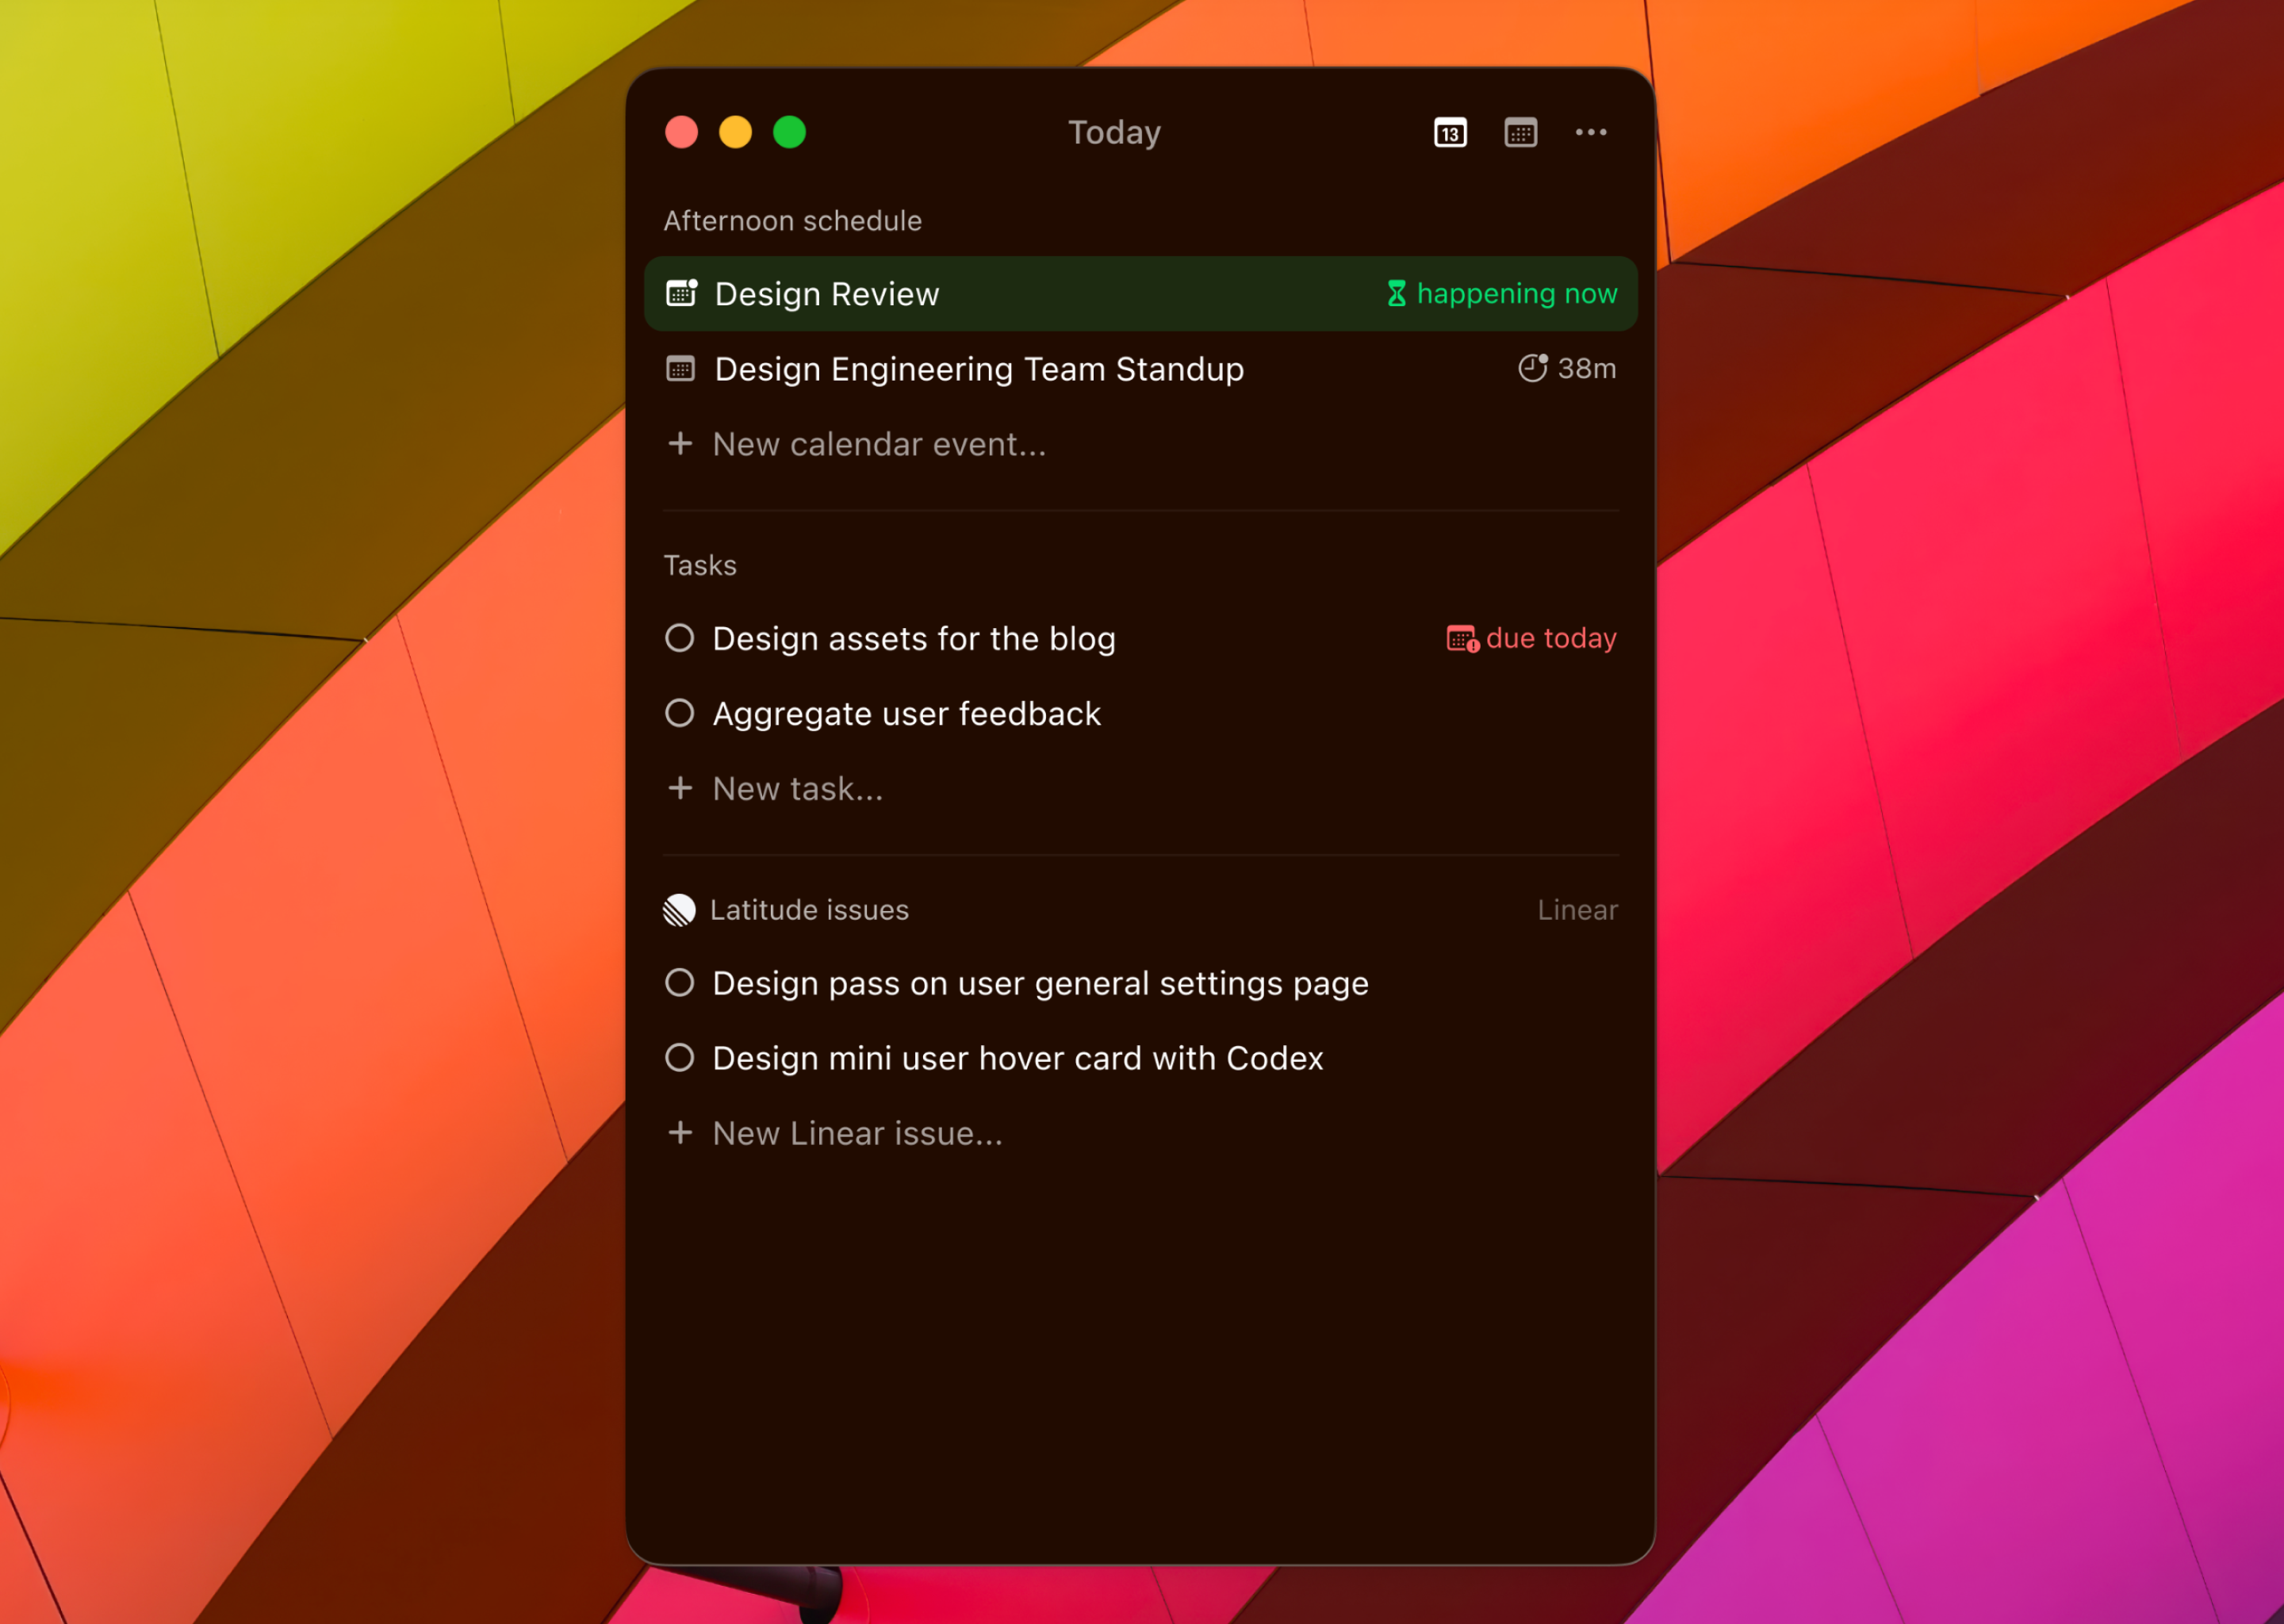Click the Linear logo beside Latitude issues
Viewport: 2284px width, 1624px height.
tap(679, 910)
